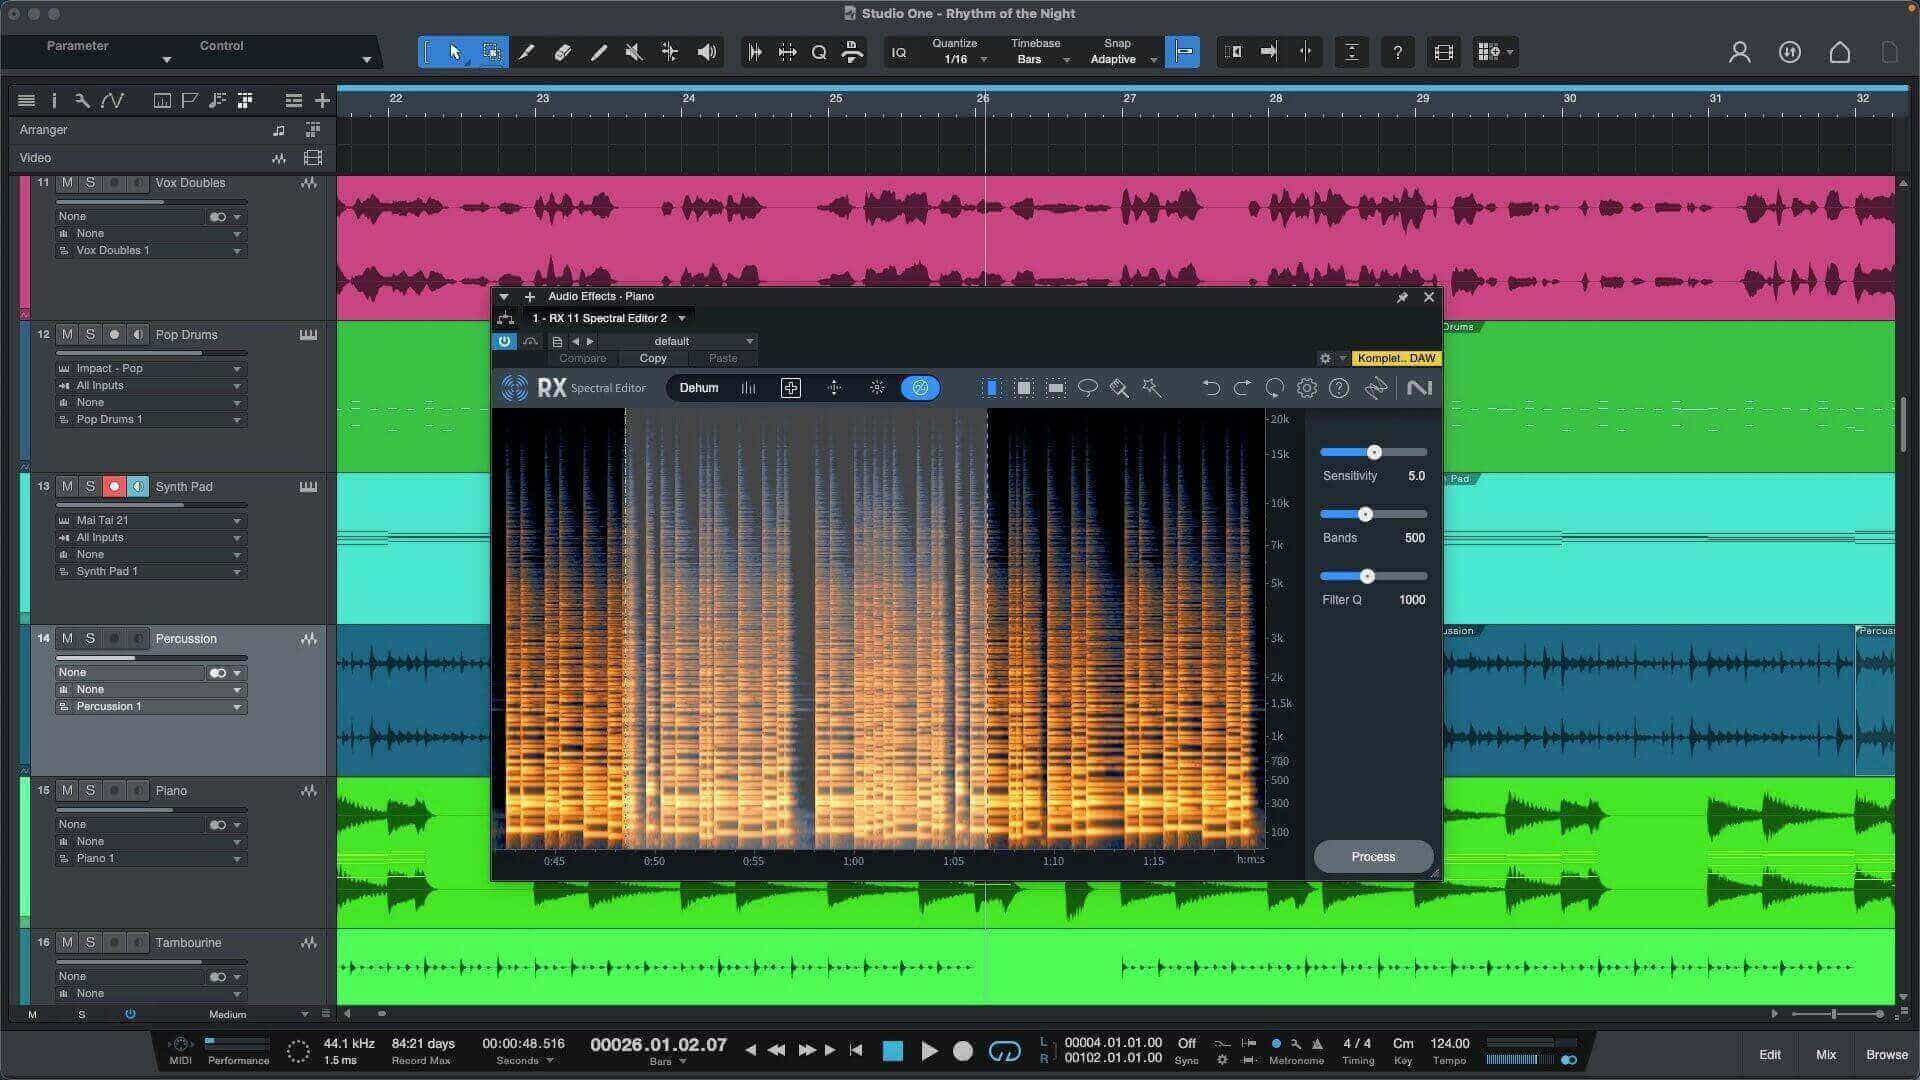Open the Studio One help question mark
This screenshot has width=1920, height=1080.
[x=1397, y=52]
